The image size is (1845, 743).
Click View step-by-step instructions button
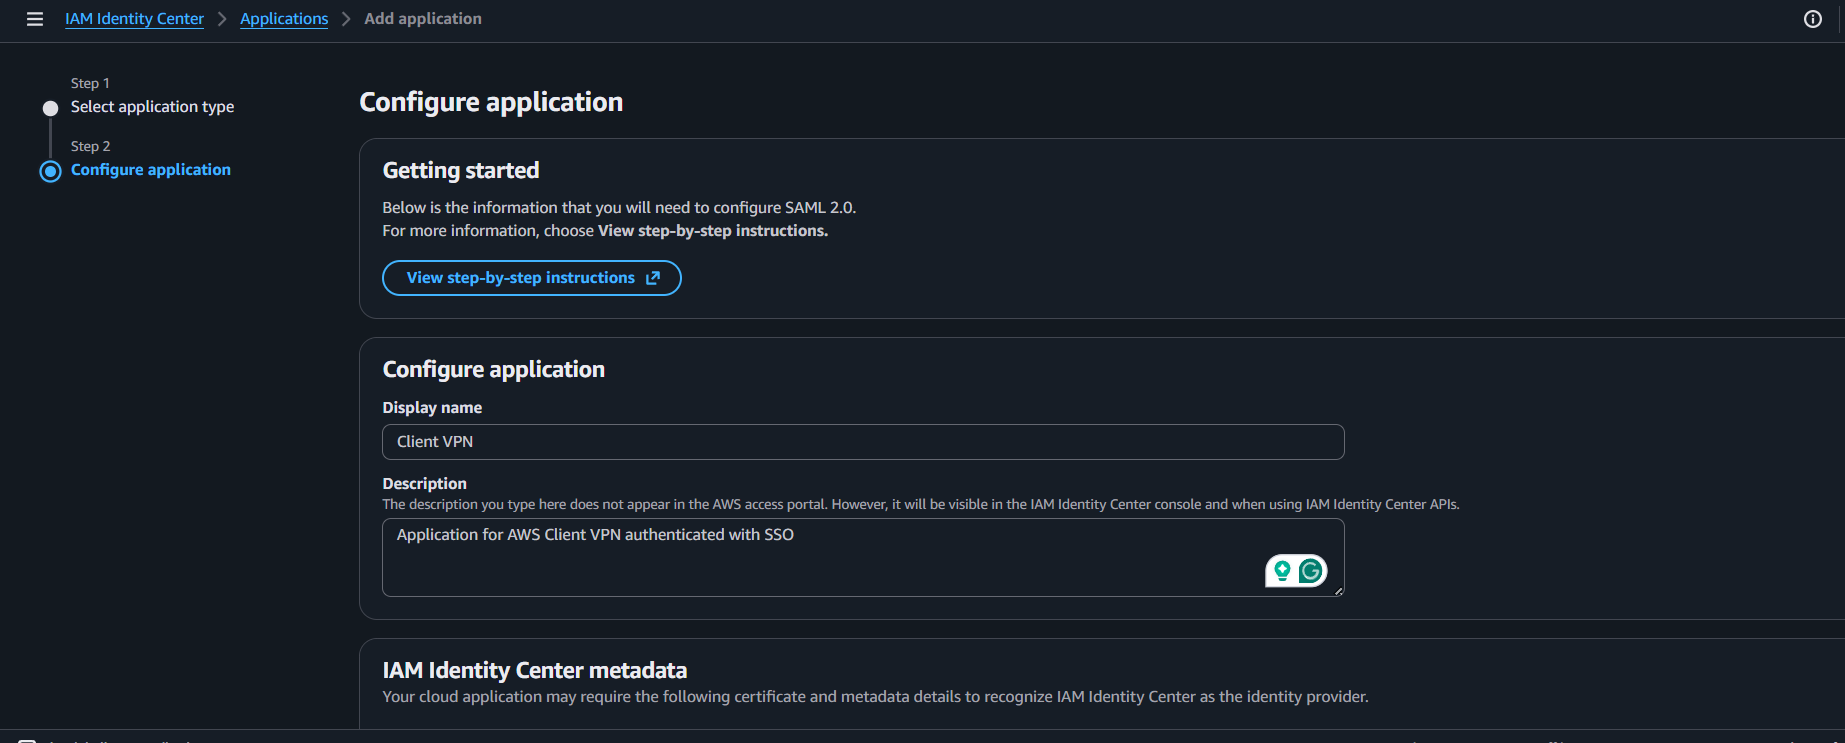coord(532,278)
